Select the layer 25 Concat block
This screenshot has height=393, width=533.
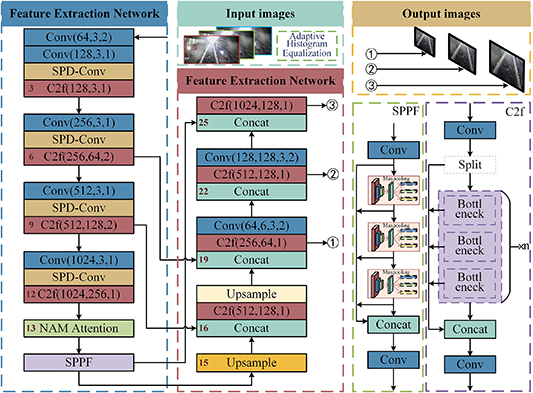pos(252,122)
